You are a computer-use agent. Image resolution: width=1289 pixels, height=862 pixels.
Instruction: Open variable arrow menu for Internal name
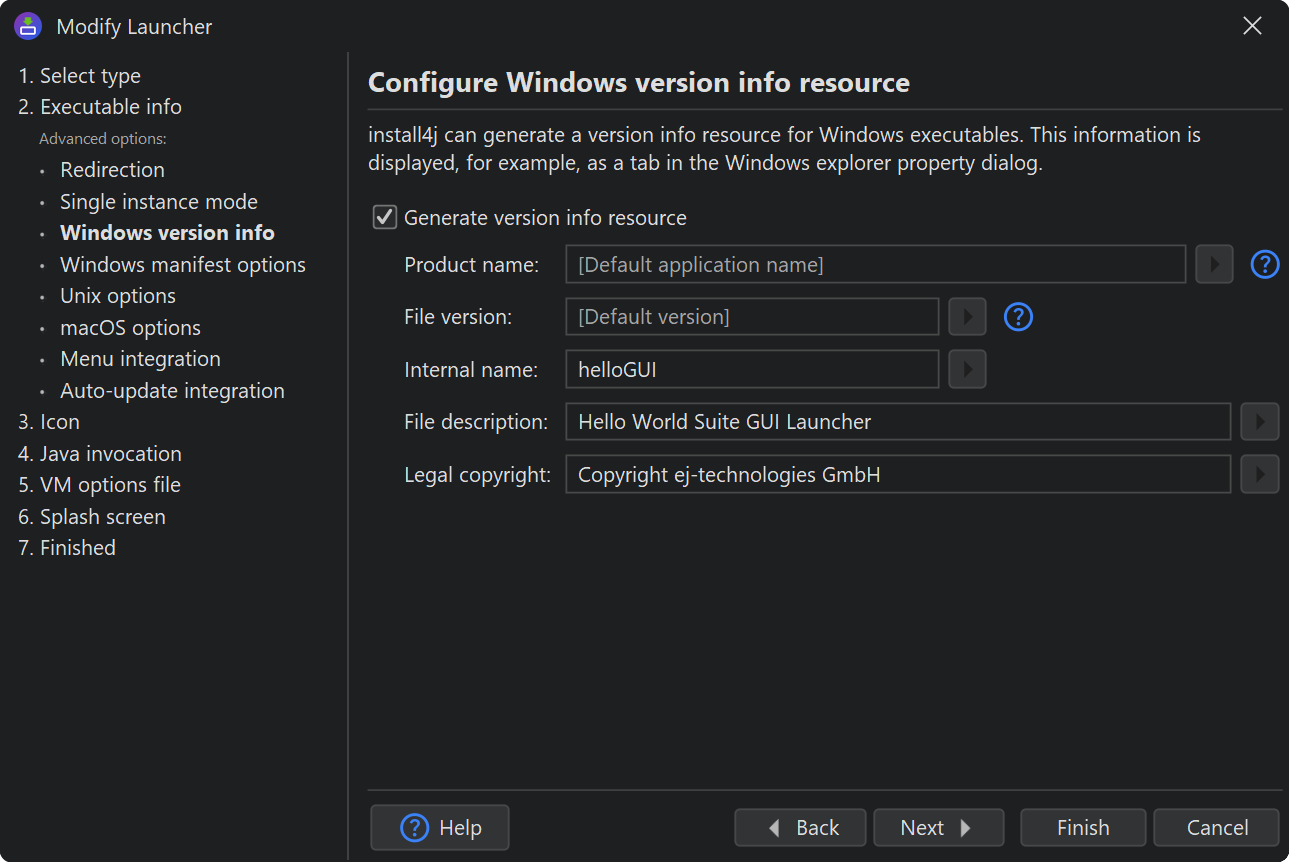pos(967,369)
